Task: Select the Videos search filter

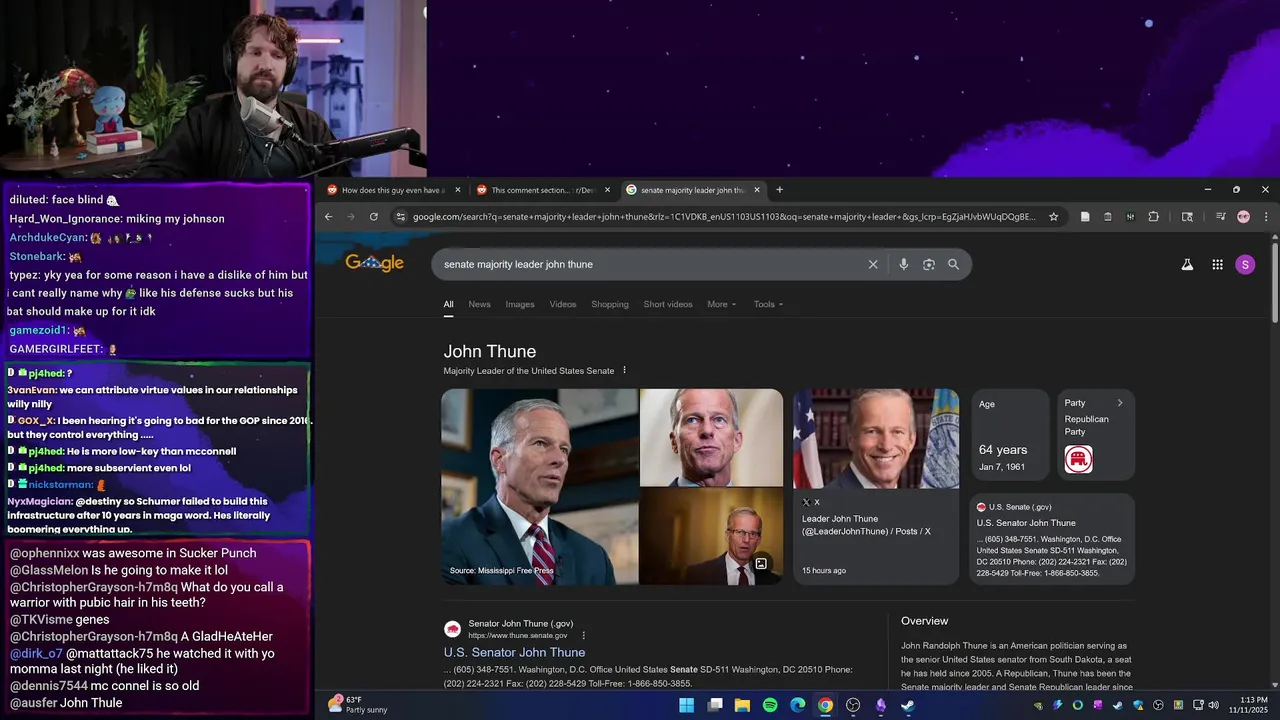Action: point(563,304)
